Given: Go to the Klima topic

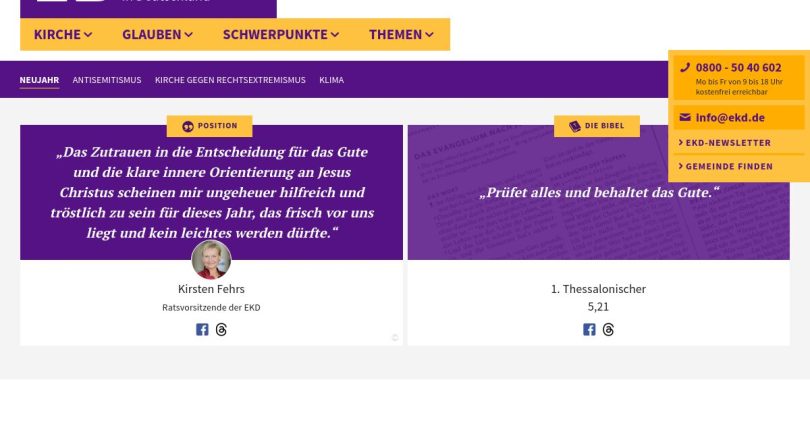Looking at the screenshot, I should pyautogui.click(x=331, y=80).
